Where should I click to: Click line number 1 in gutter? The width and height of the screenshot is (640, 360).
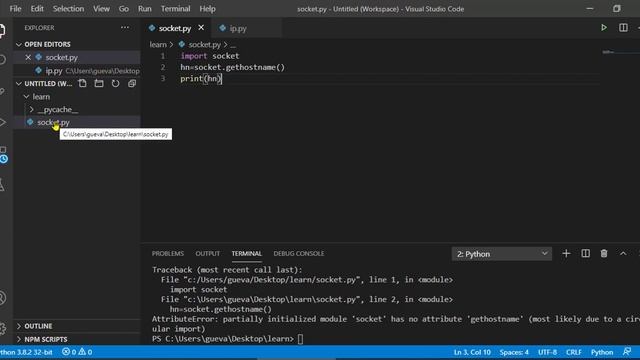(x=163, y=56)
